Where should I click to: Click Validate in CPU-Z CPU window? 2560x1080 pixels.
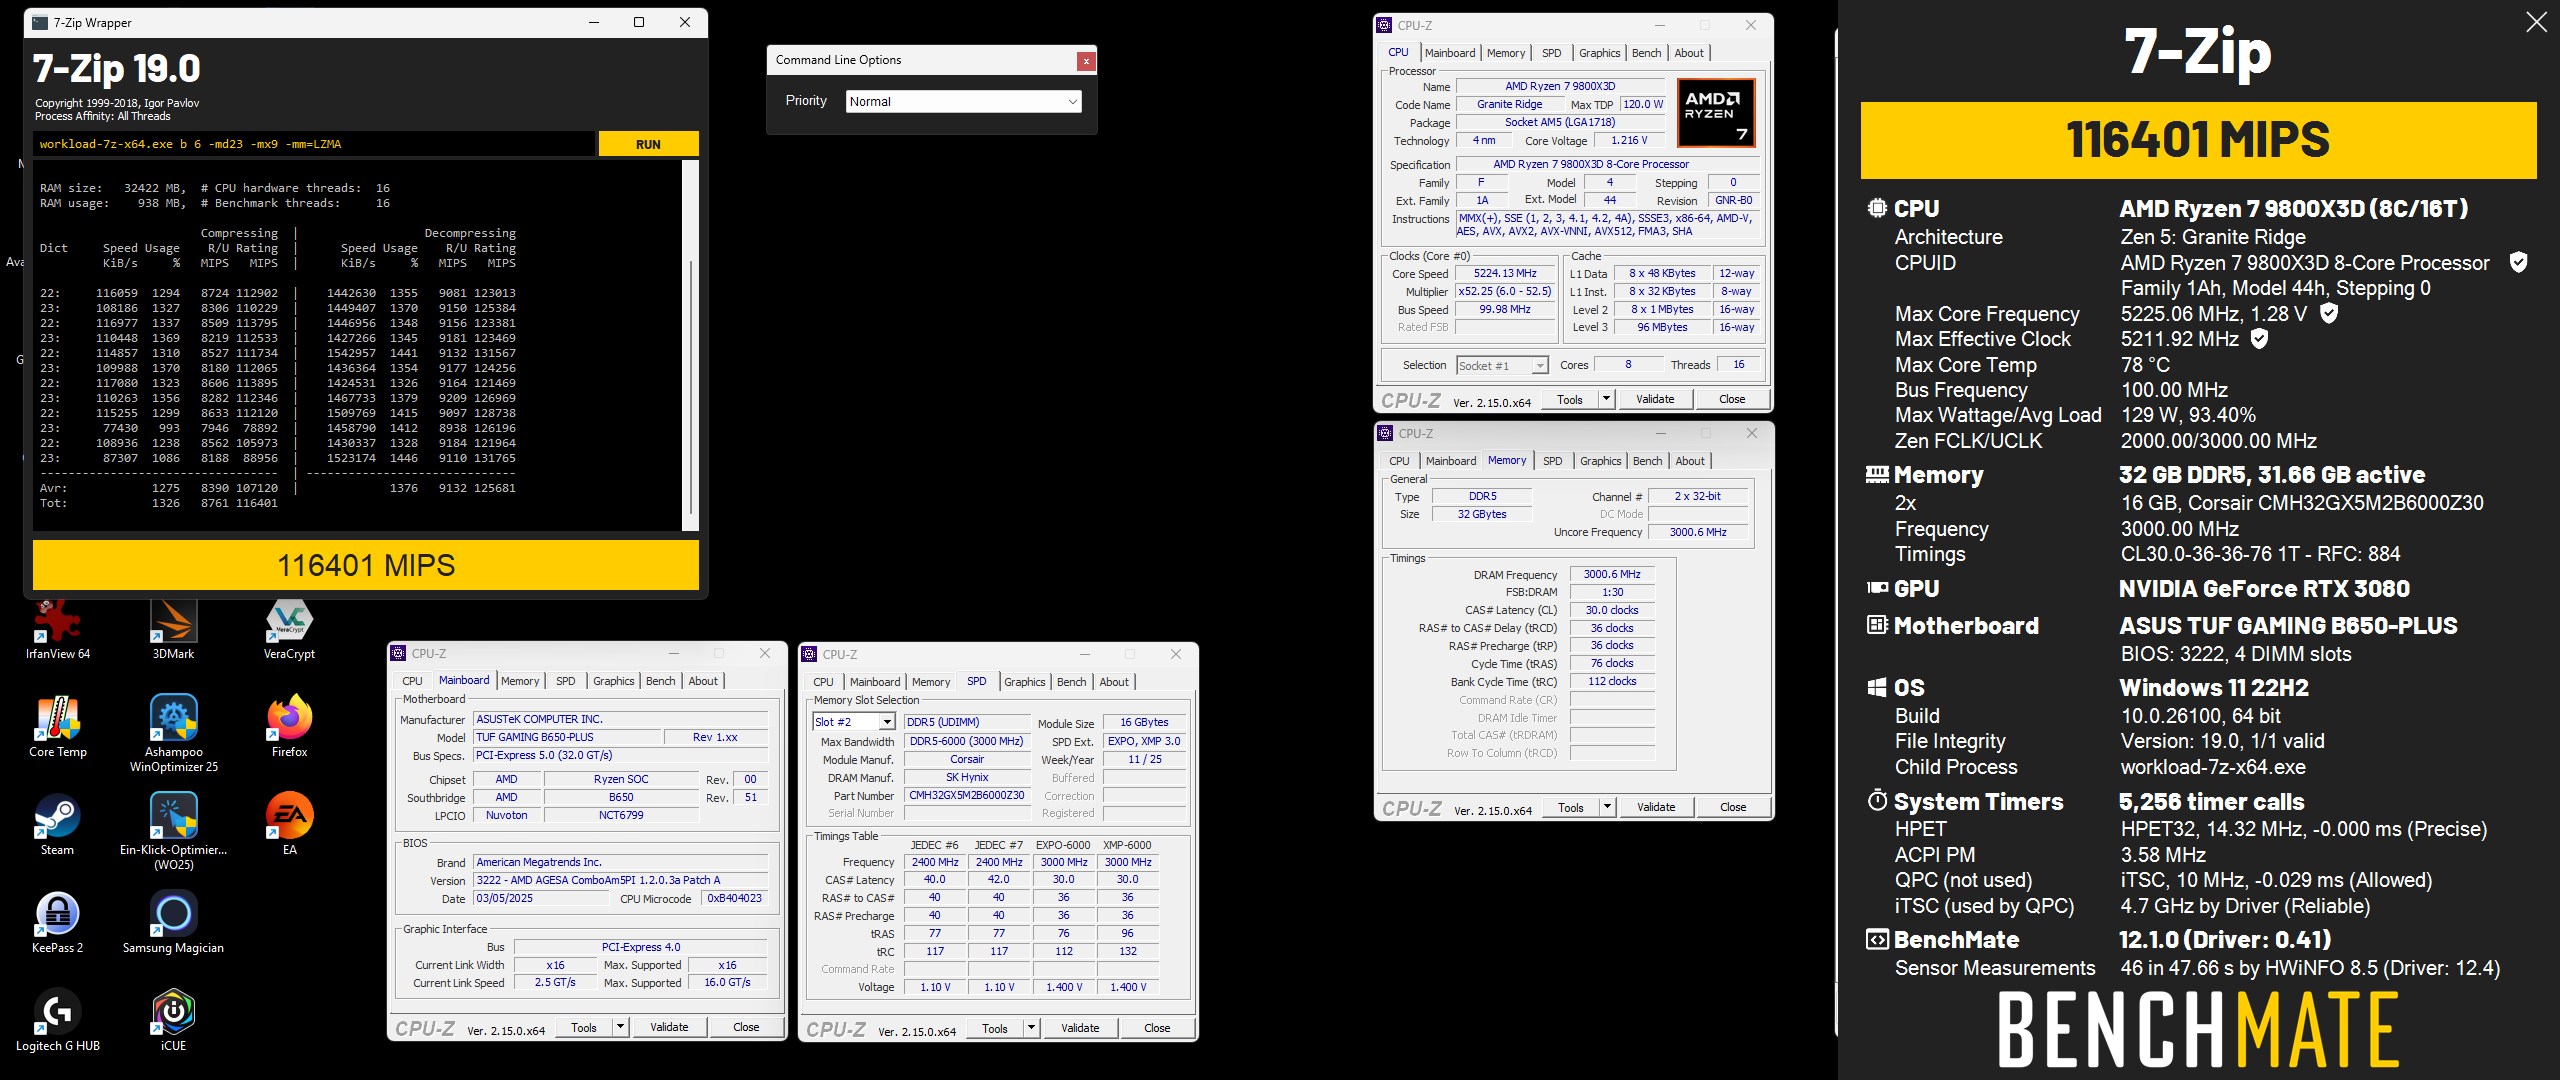(1654, 399)
